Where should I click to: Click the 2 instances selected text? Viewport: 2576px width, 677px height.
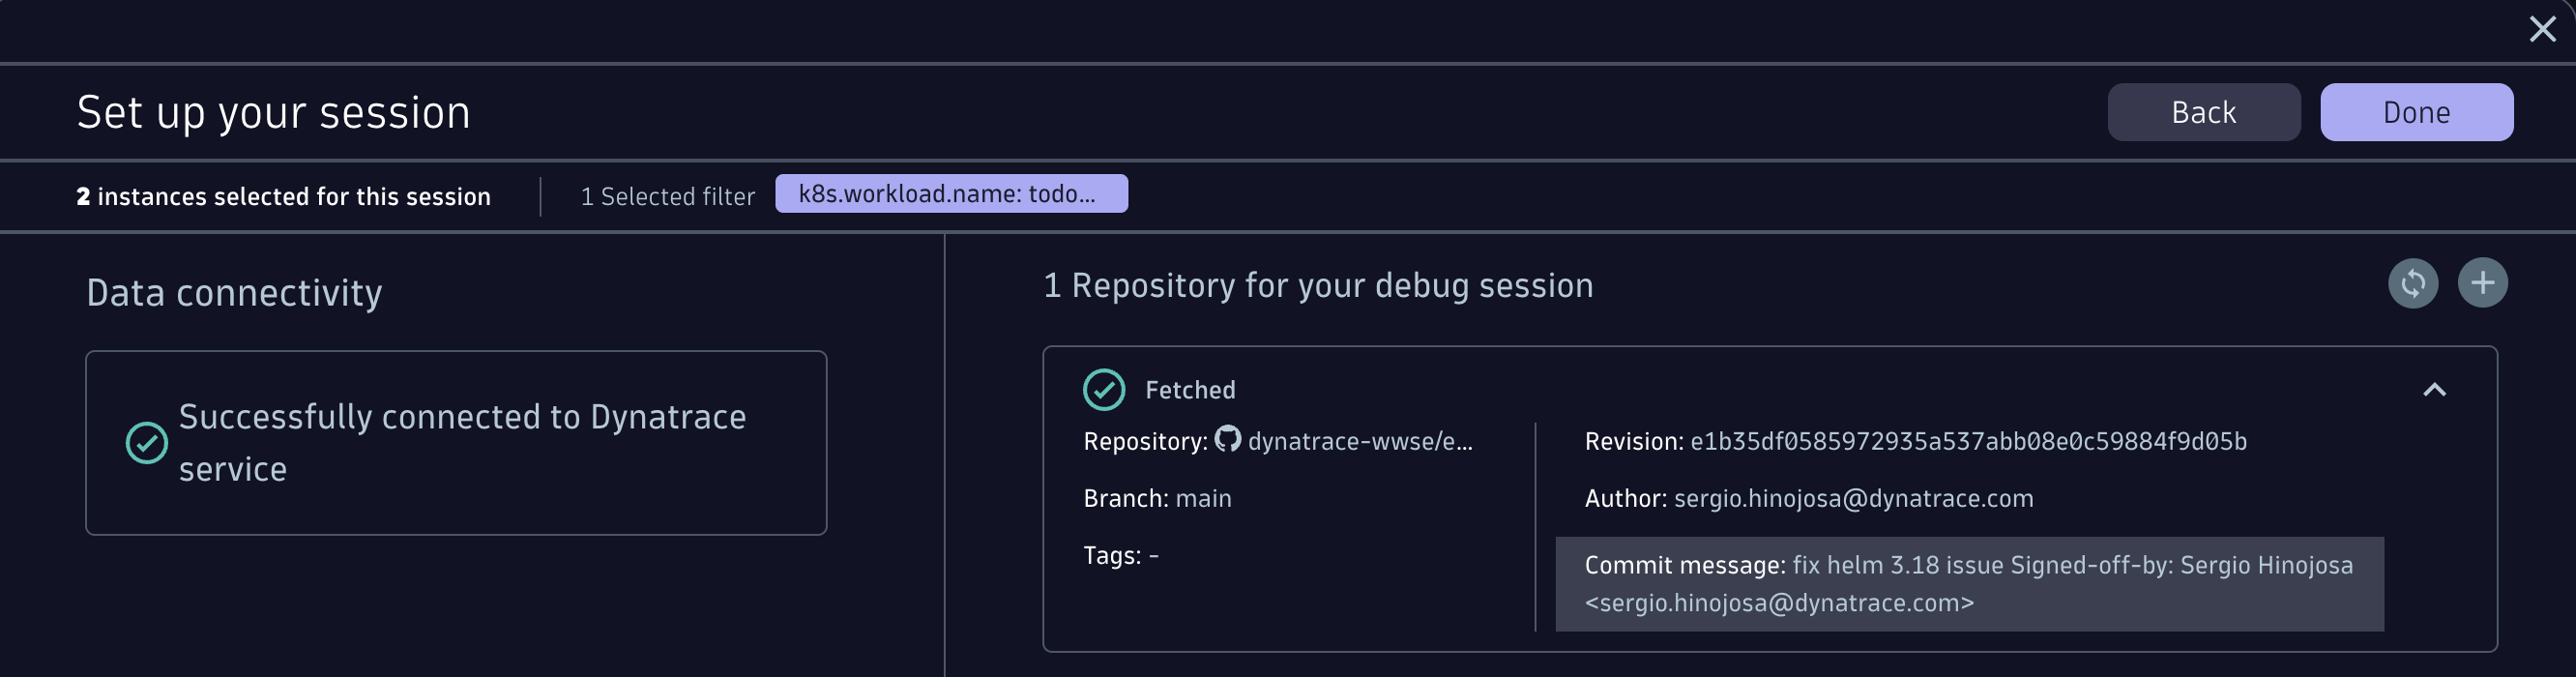point(283,196)
